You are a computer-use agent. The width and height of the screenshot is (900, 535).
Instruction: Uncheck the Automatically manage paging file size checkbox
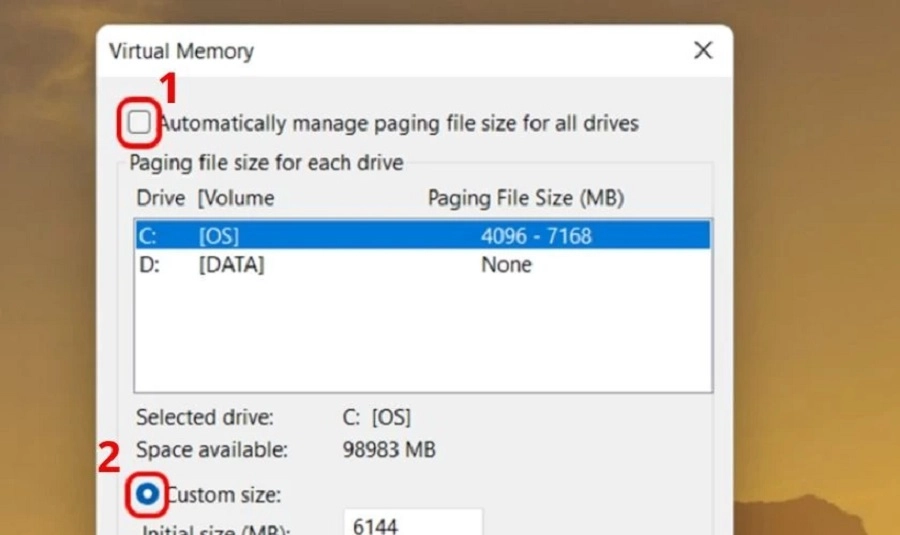pos(139,123)
